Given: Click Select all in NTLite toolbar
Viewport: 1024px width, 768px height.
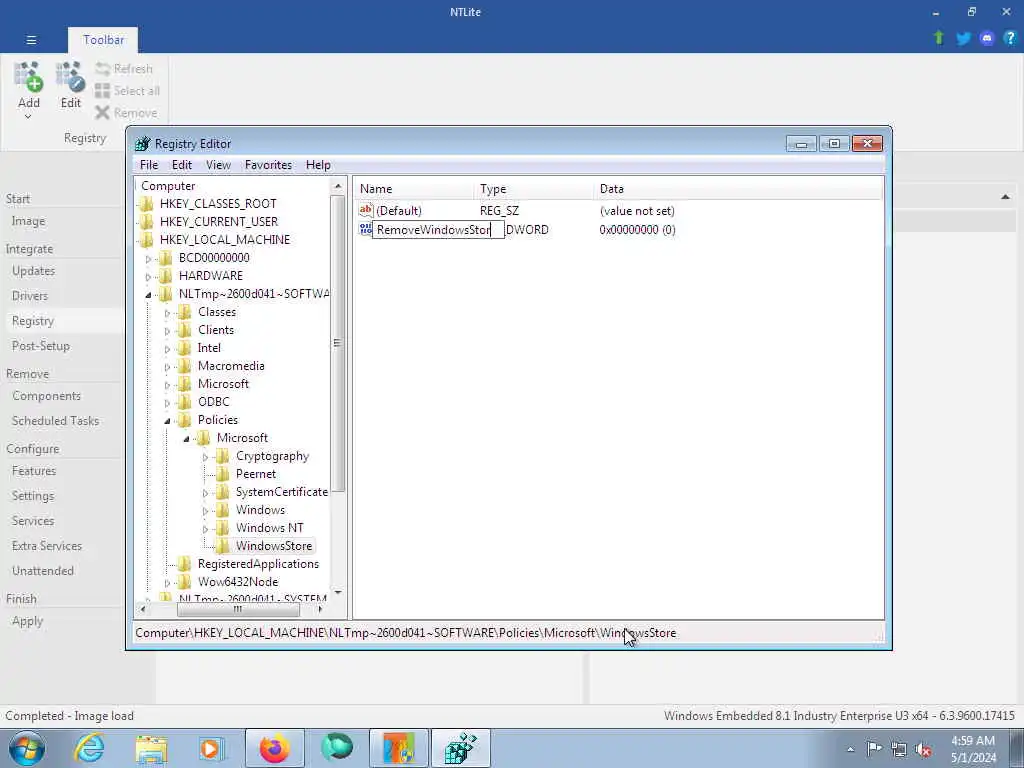Looking at the screenshot, I should tap(127, 91).
